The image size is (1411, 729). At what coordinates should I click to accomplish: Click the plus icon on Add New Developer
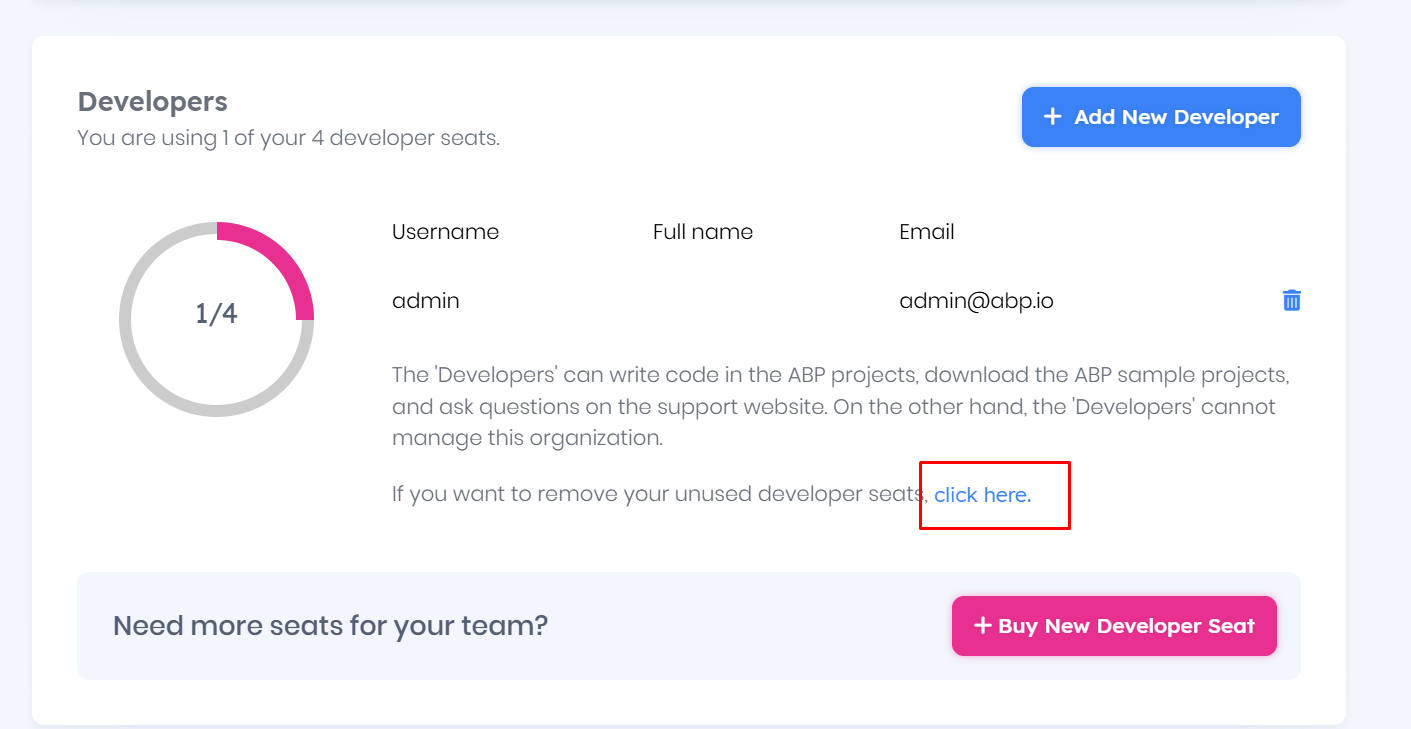[x=1052, y=117]
